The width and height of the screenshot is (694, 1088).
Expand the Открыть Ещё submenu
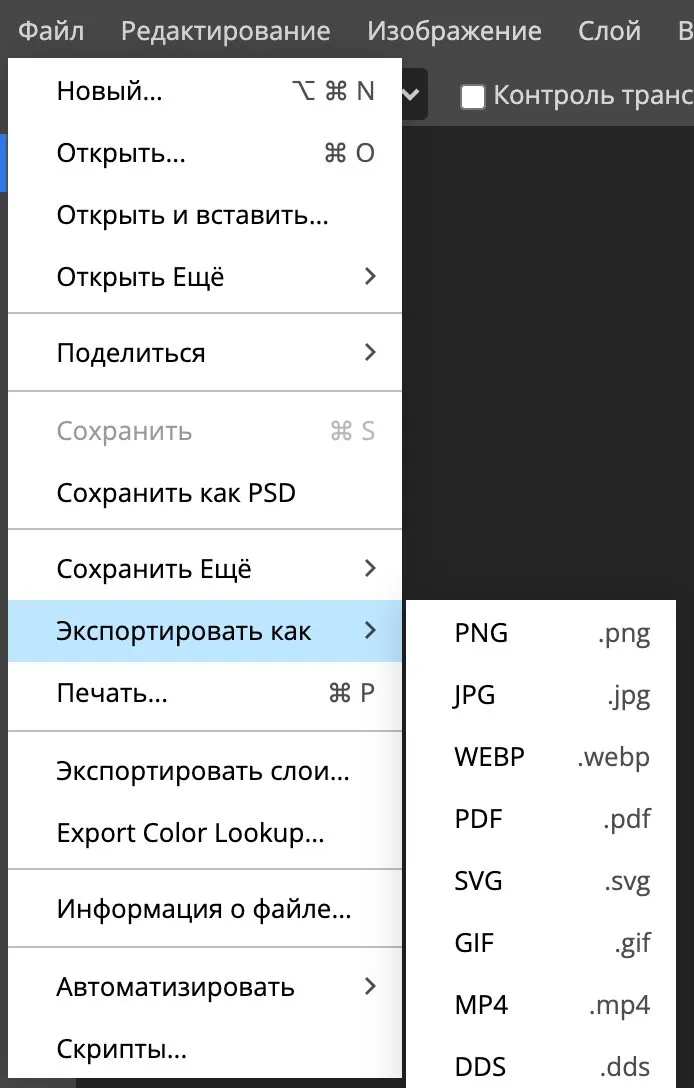click(x=205, y=277)
